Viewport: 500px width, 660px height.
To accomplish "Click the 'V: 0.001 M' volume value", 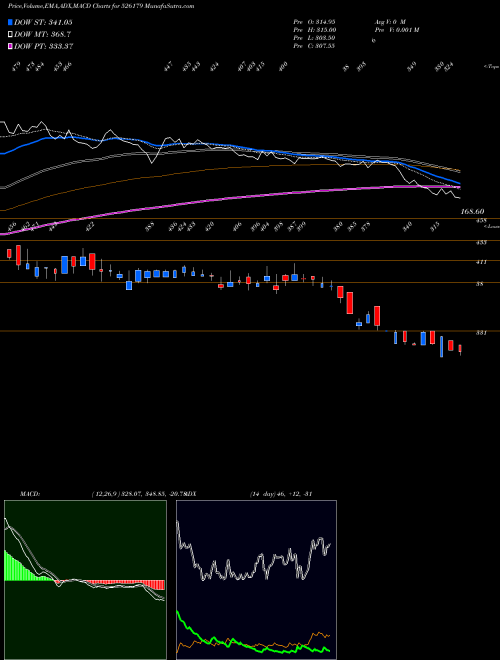I will 405,30.
